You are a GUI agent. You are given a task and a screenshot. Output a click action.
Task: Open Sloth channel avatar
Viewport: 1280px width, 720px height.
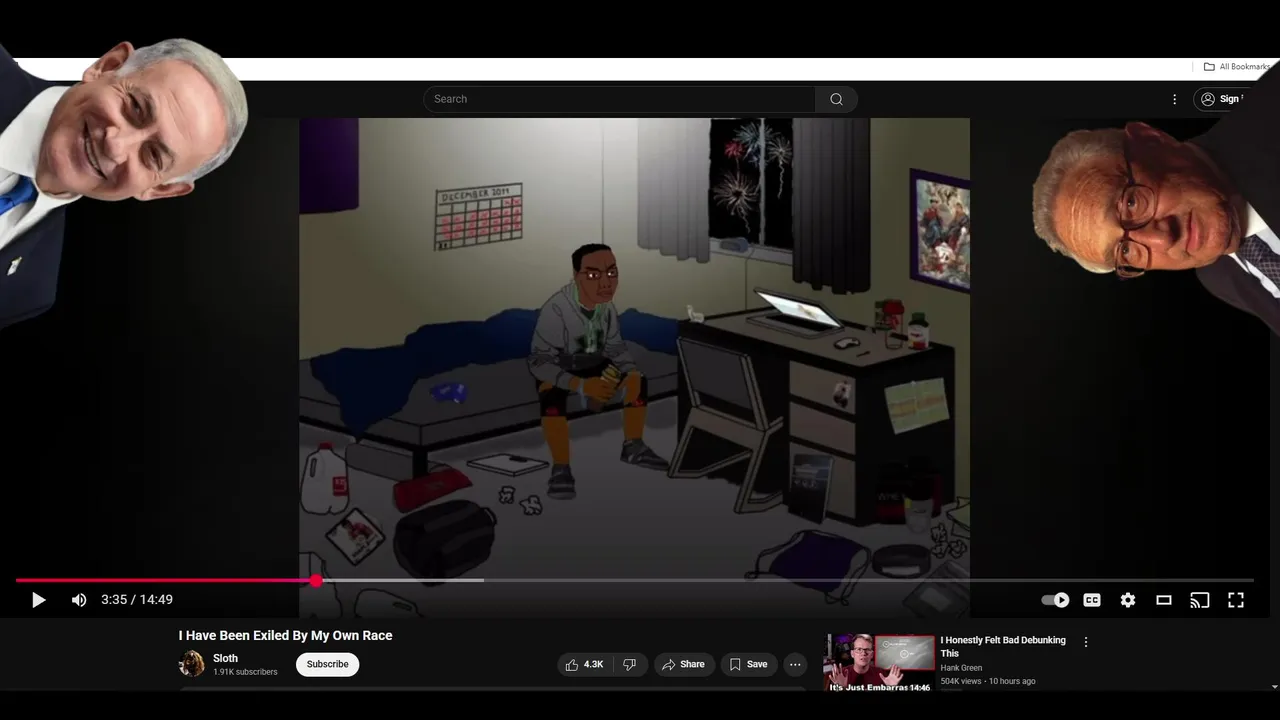pos(191,664)
